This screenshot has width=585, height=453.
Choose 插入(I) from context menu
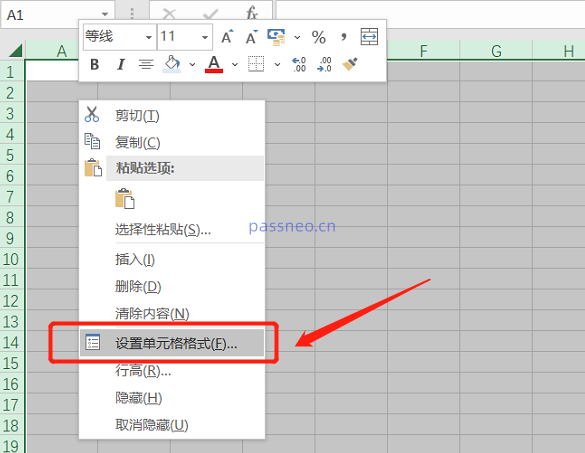pyautogui.click(x=172, y=259)
